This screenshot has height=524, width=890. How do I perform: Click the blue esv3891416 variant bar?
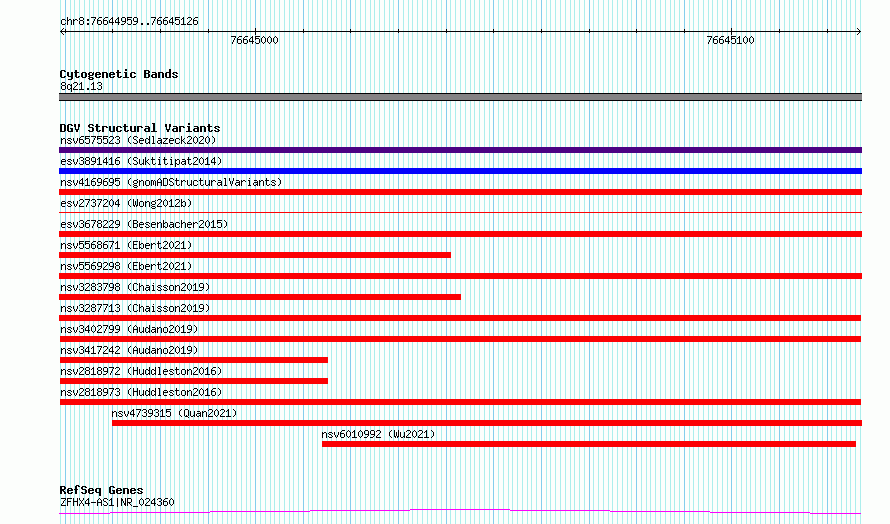click(460, 171)
